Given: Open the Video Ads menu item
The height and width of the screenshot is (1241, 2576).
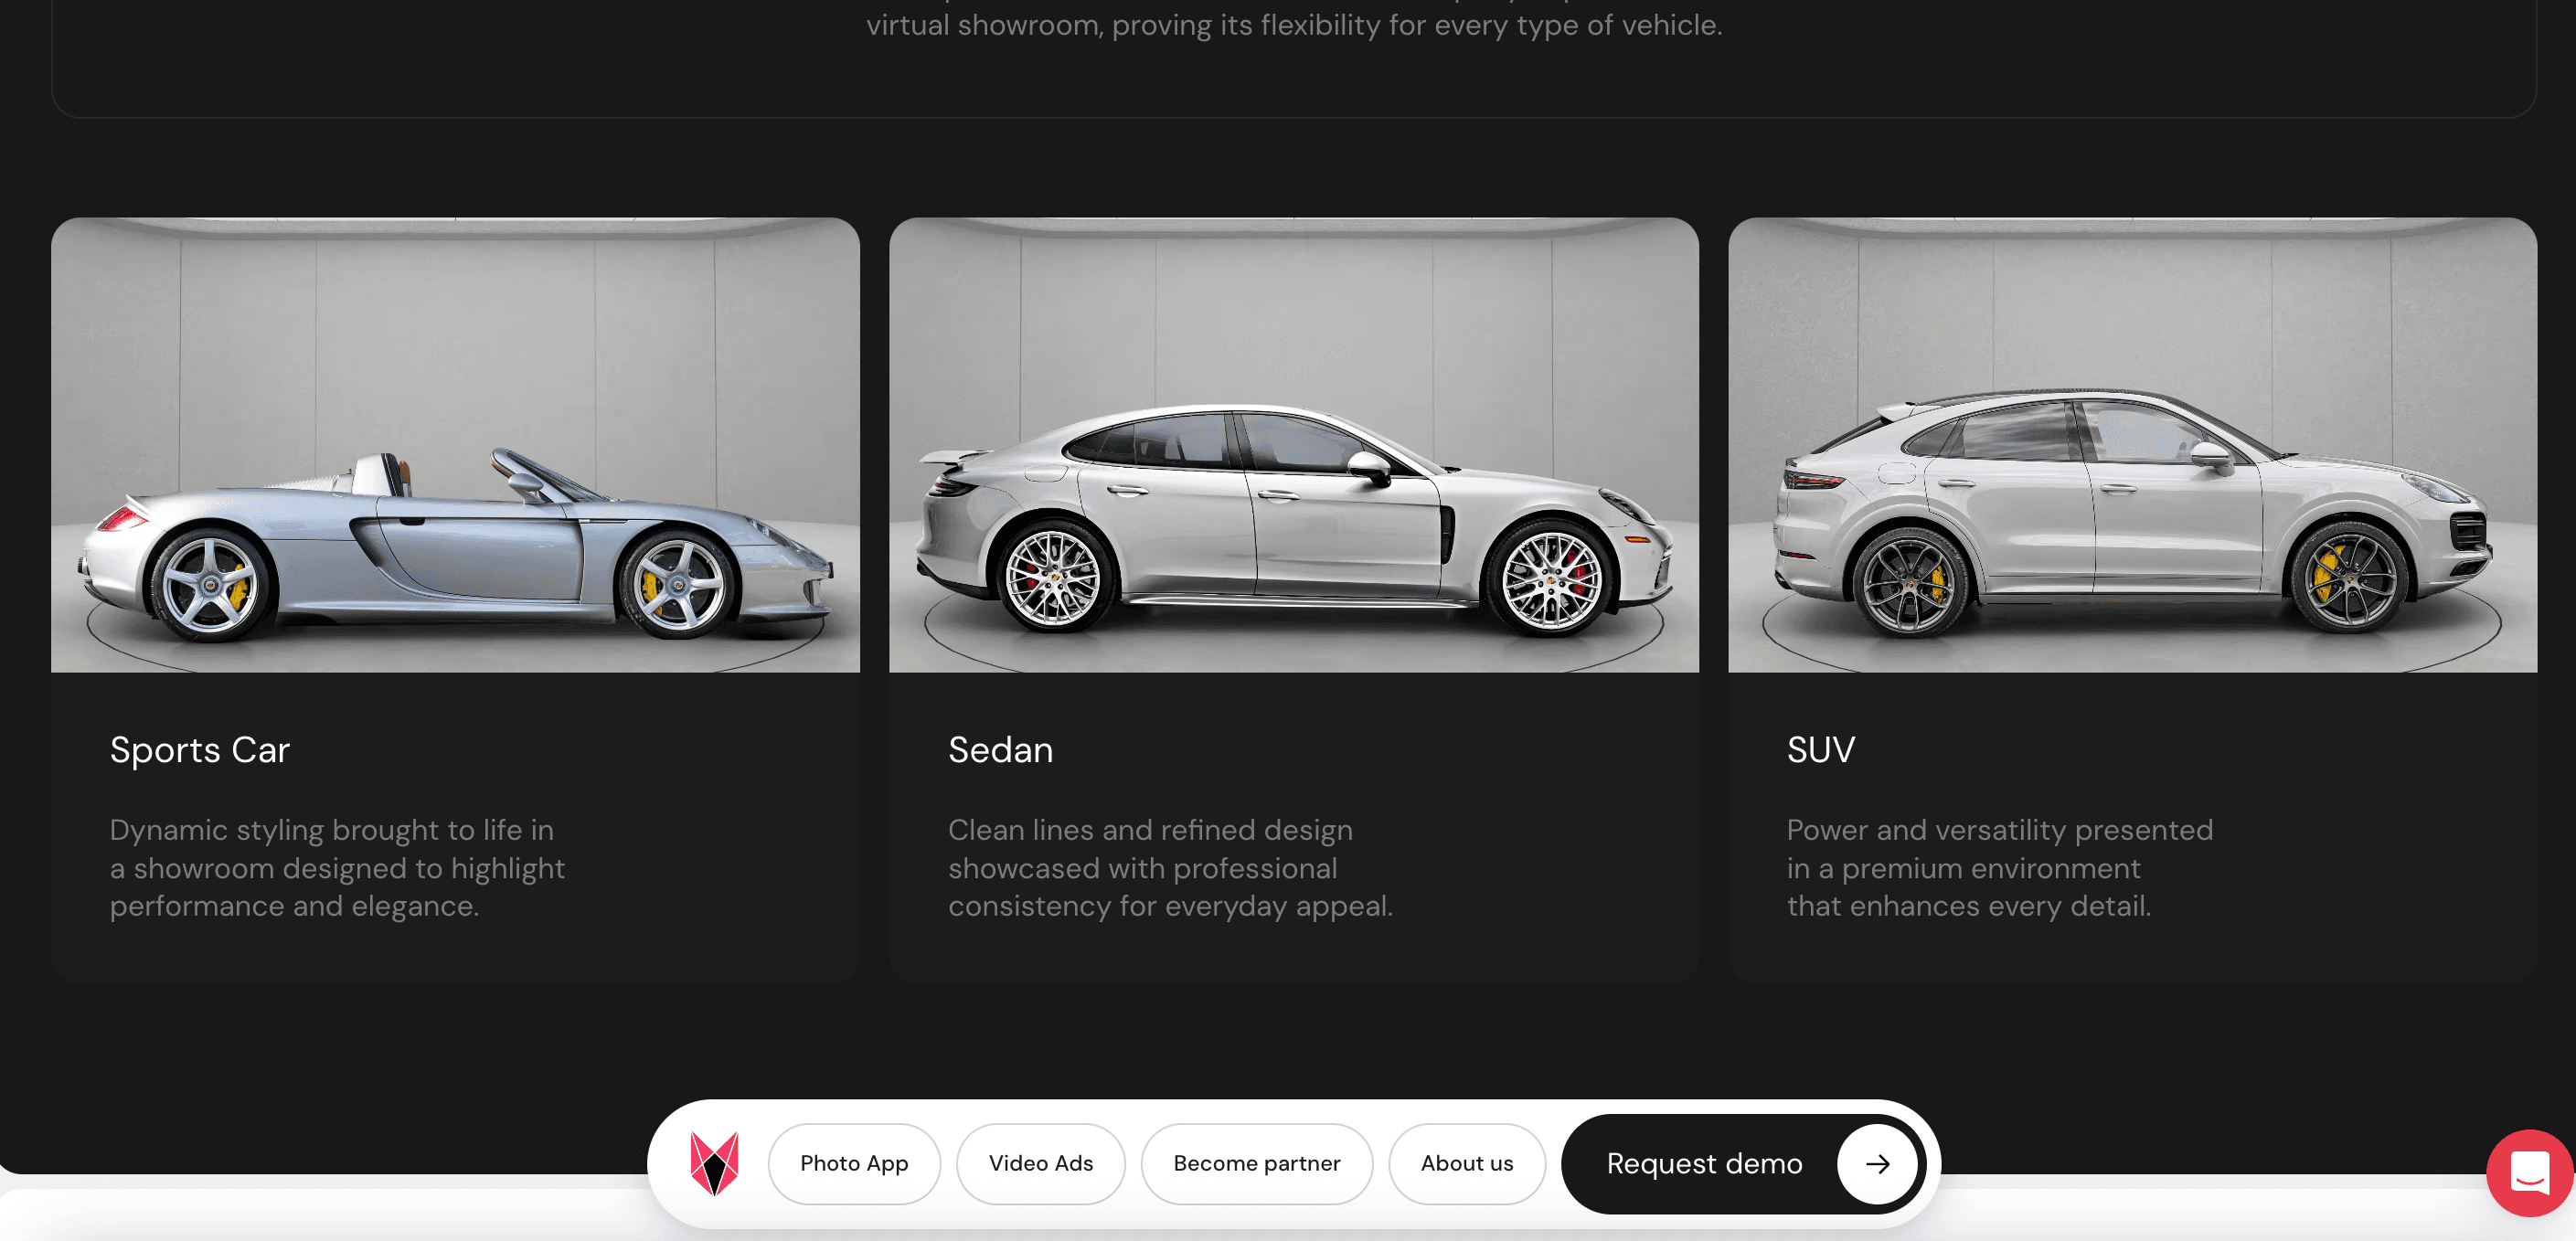Looking at the screenshot, I should (x=1040, y=1163).
